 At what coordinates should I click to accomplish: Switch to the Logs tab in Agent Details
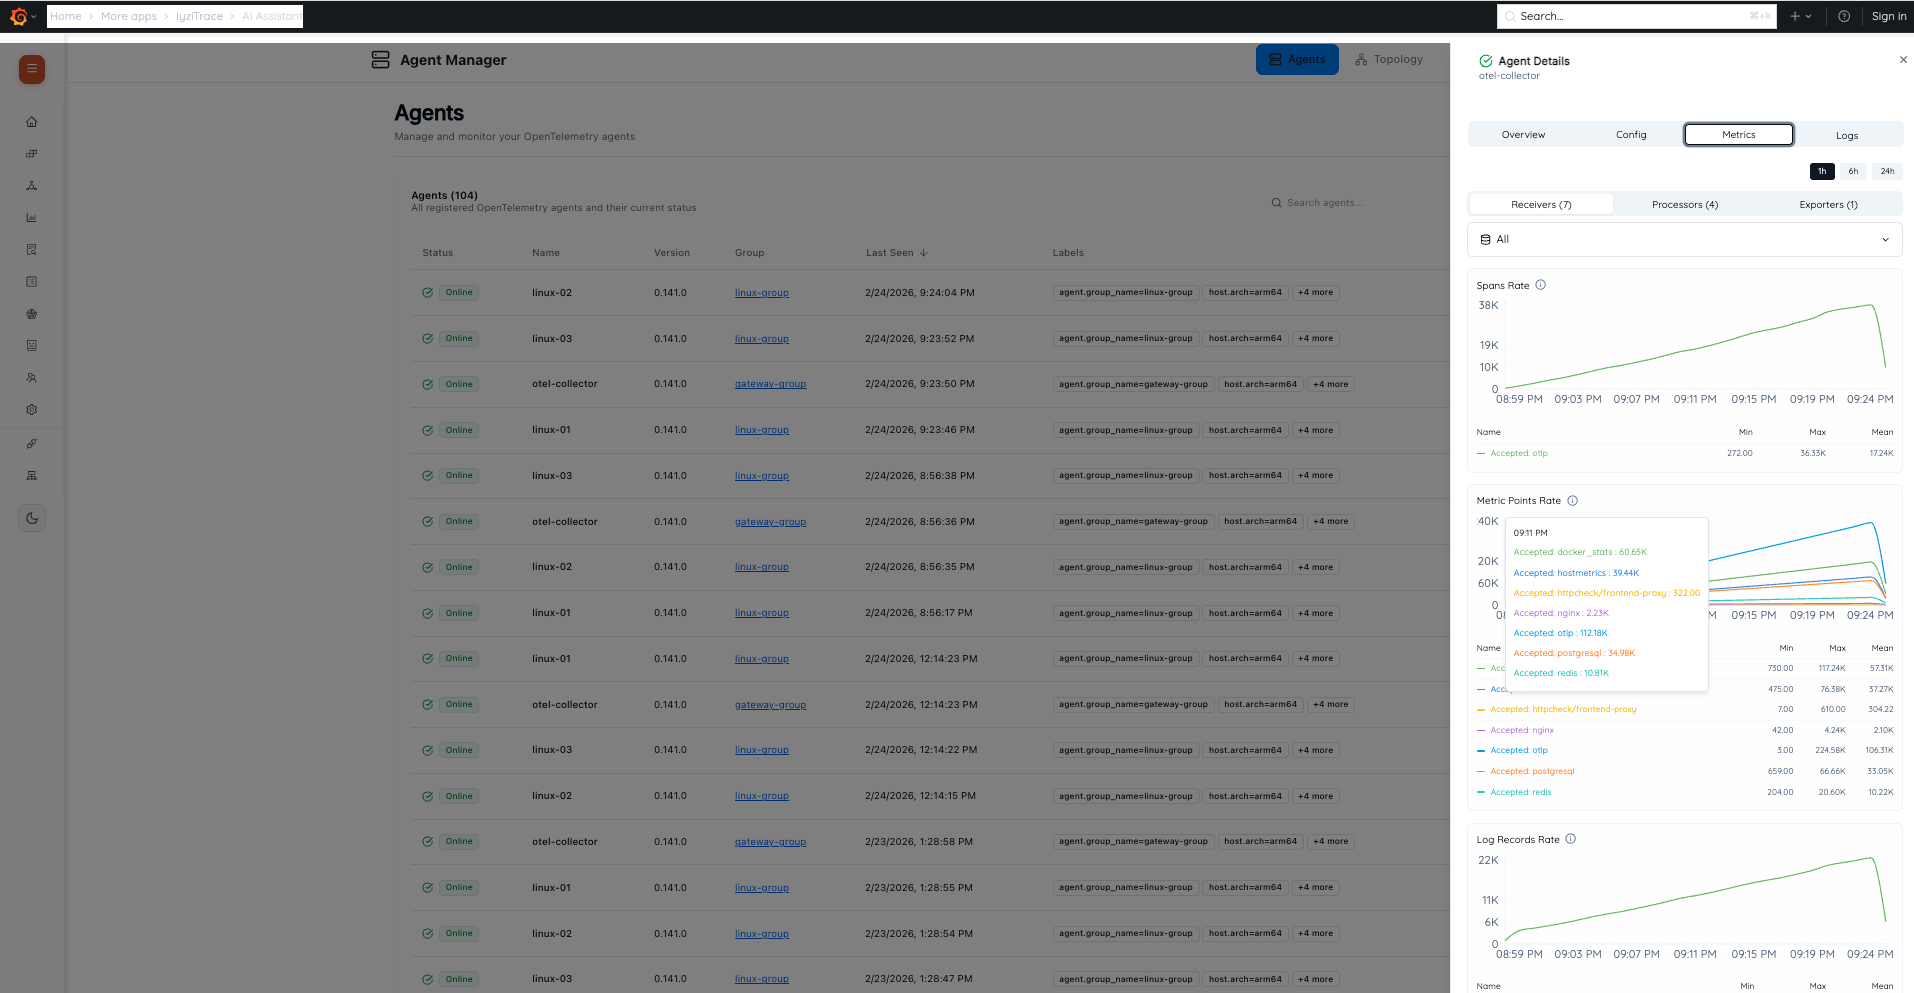click(x=1846, y=134)
